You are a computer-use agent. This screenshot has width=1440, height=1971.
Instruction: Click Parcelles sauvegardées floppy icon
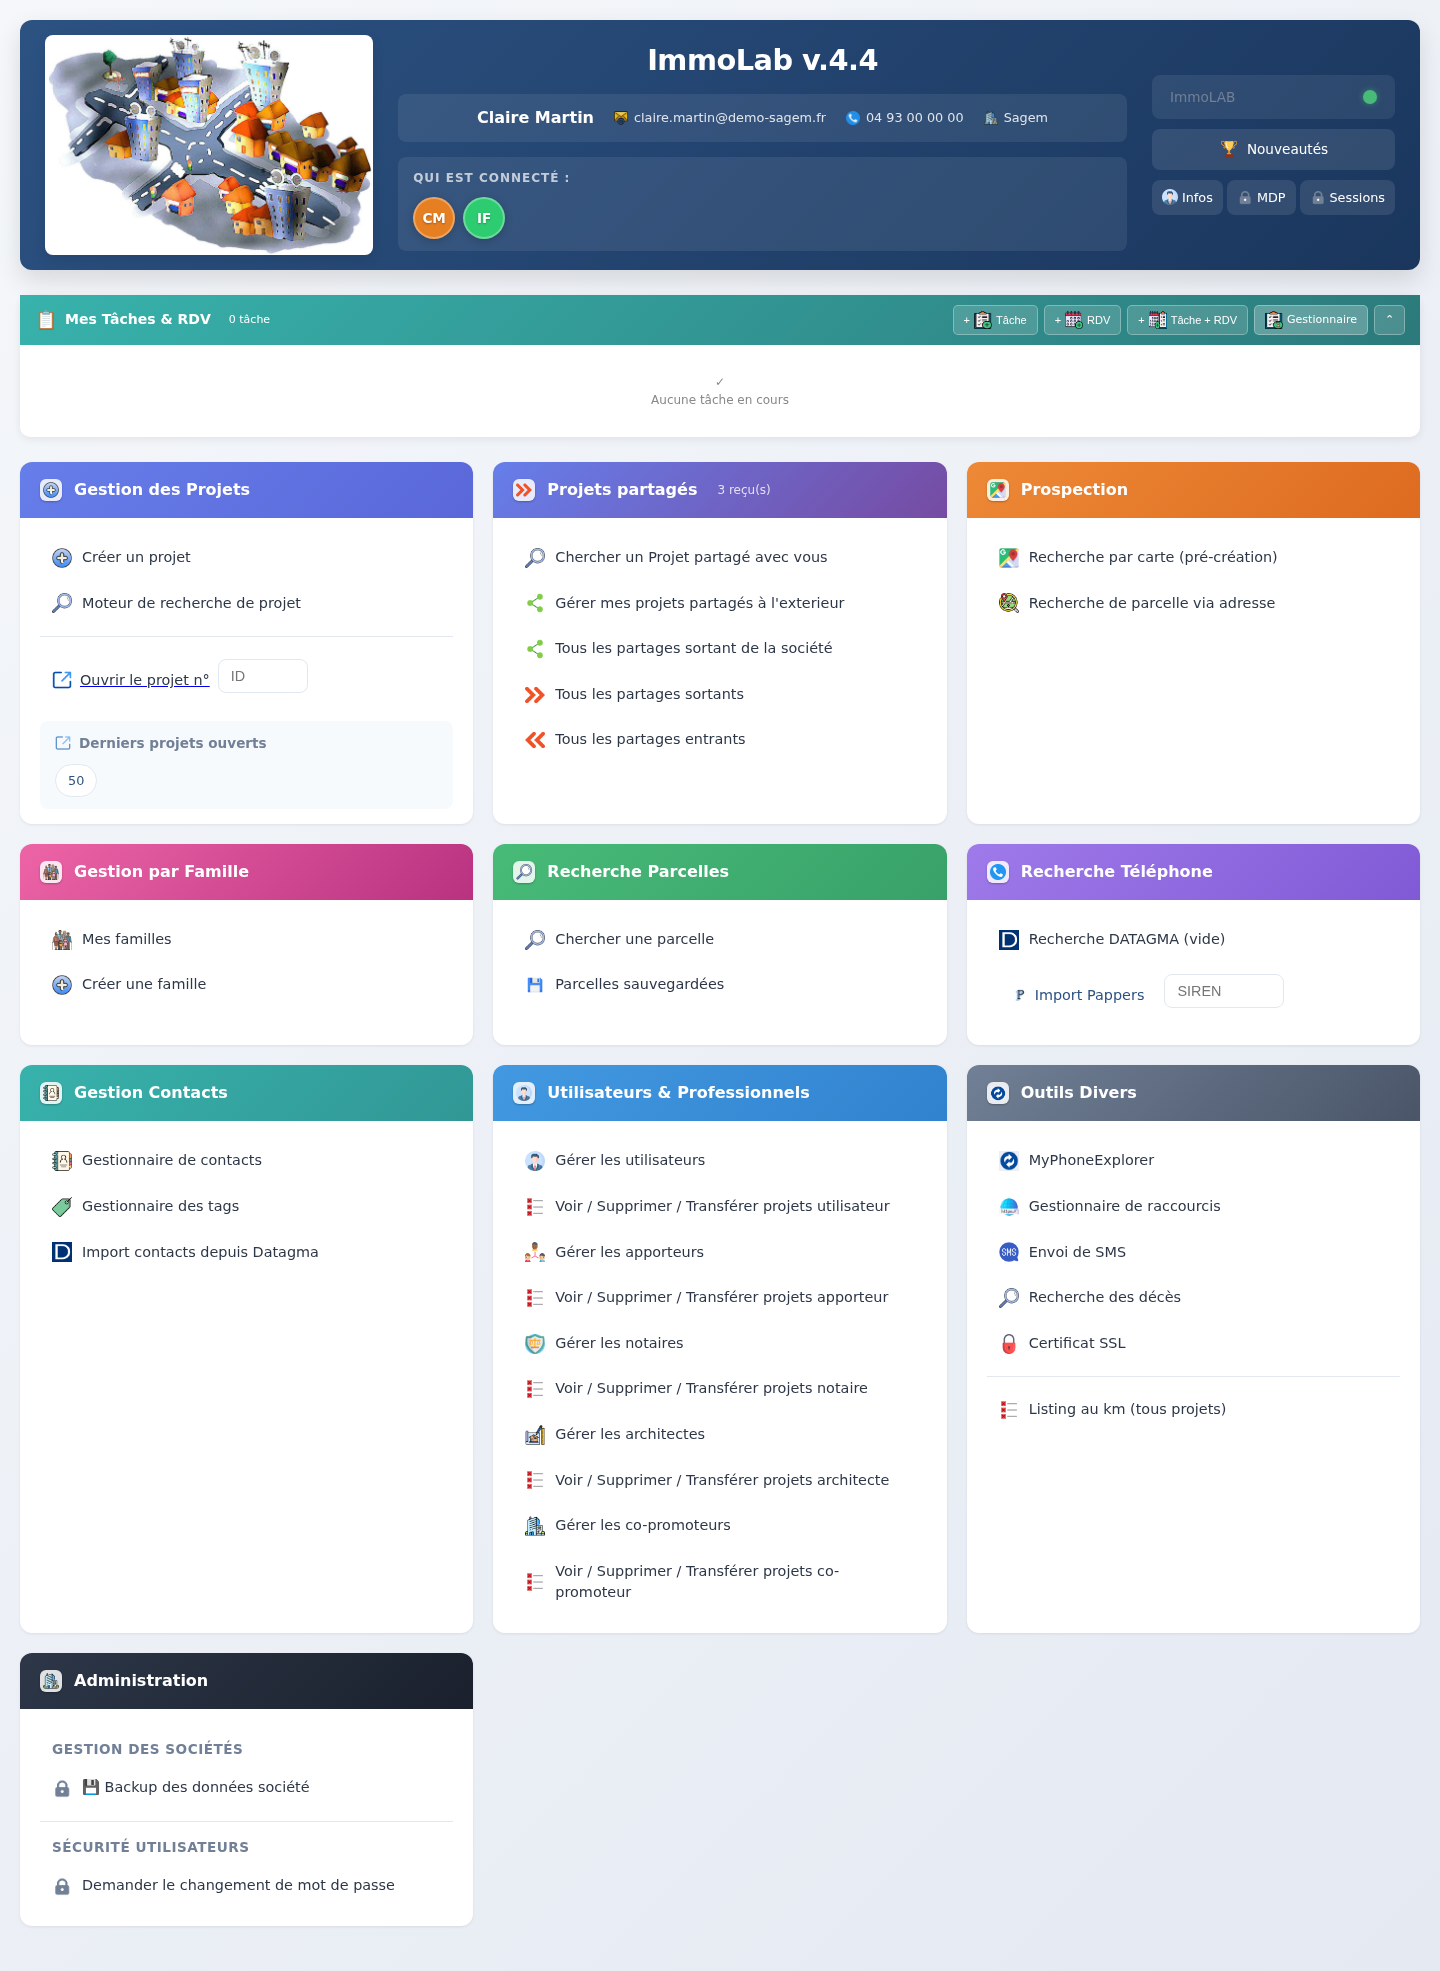(535, 985)
